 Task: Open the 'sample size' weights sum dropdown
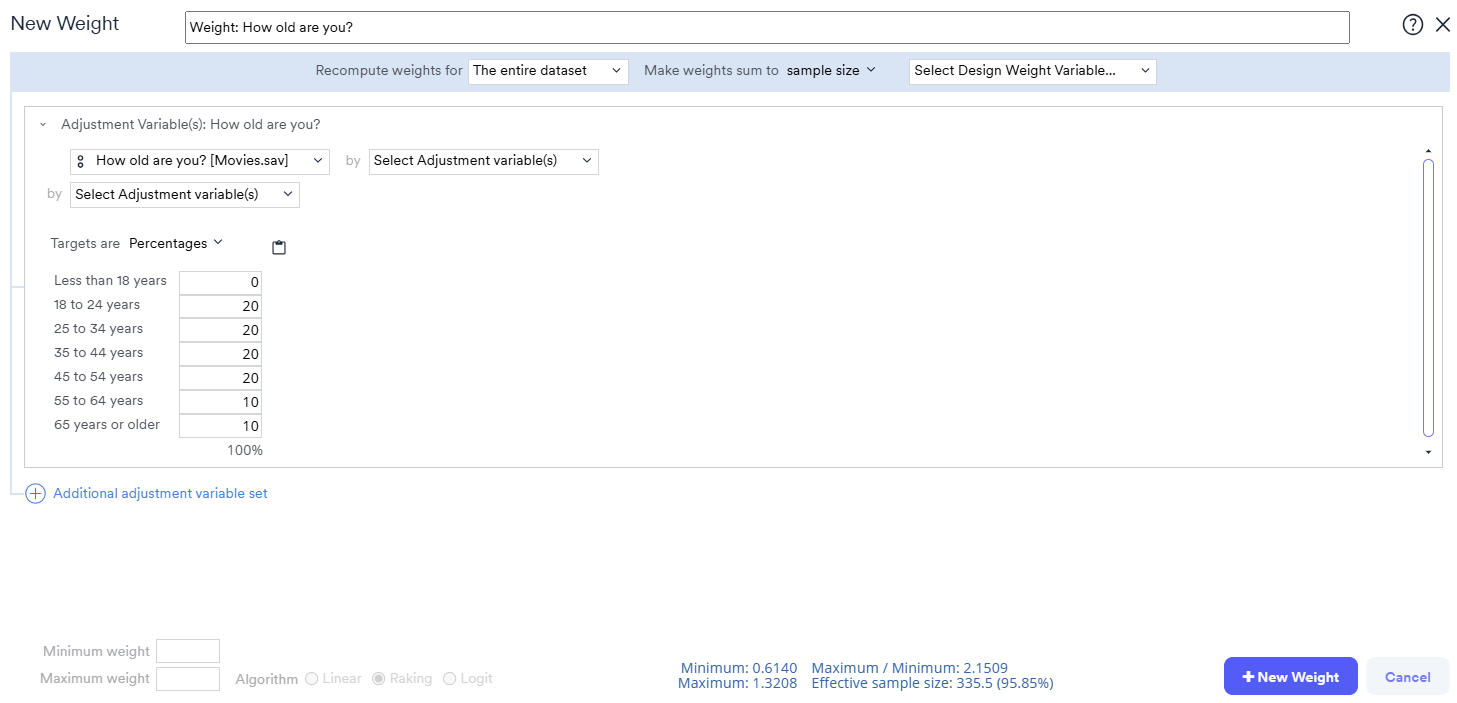831,70
